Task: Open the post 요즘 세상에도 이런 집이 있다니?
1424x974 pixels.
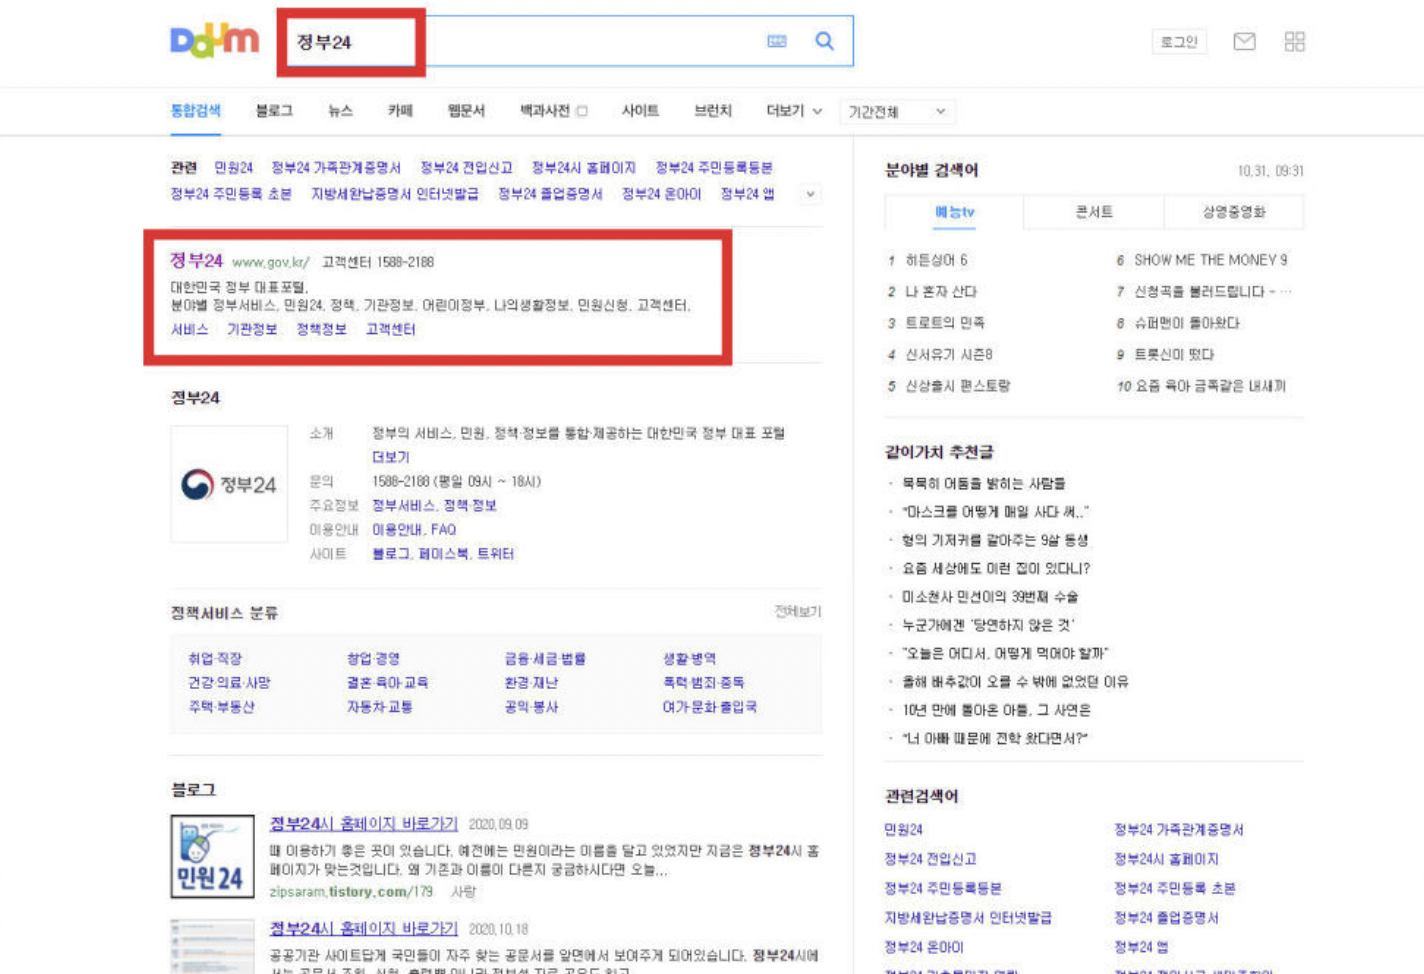Action: tap(996, 568)
